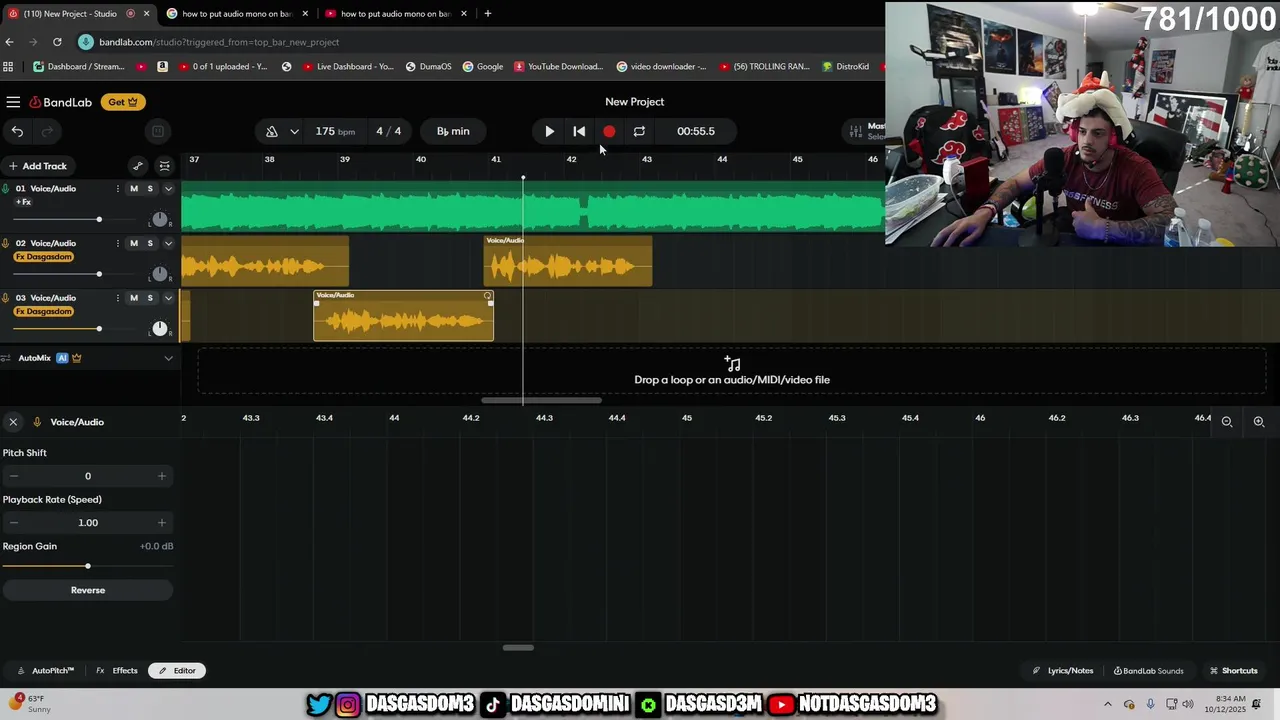1280x720 pixels.
Task: Decrease Pitch Shift with the minus button
Action: [14, 476]
